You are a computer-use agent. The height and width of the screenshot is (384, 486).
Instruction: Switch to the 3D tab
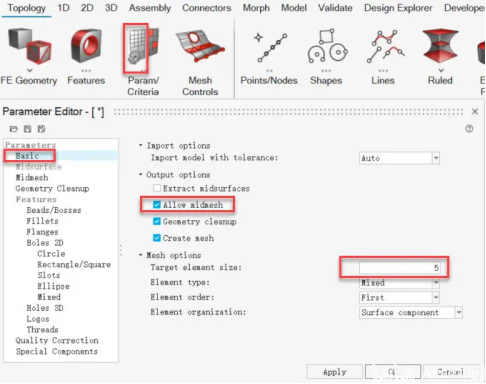click(x=111, y=8)
